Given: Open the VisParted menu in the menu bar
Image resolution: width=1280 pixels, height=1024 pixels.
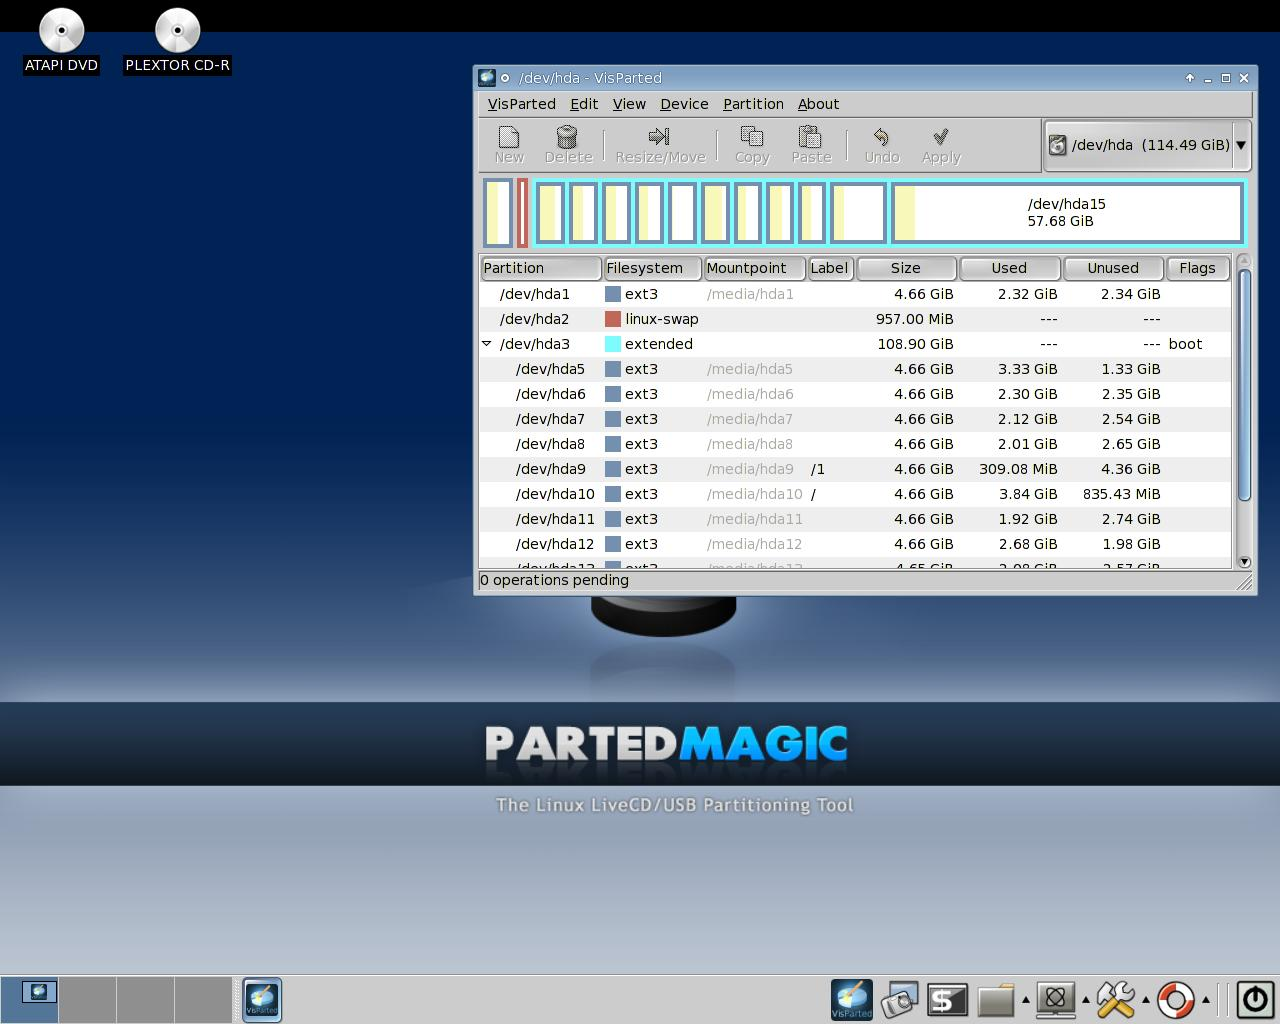Looking at the screenshot, I should [522, 104].
